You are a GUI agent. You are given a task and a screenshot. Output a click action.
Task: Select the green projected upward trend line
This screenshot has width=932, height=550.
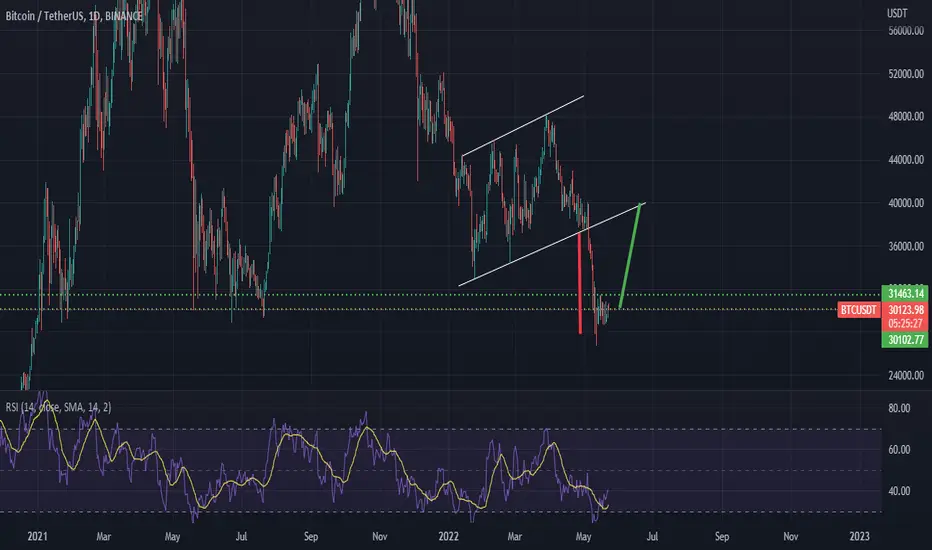pos(630,256)
